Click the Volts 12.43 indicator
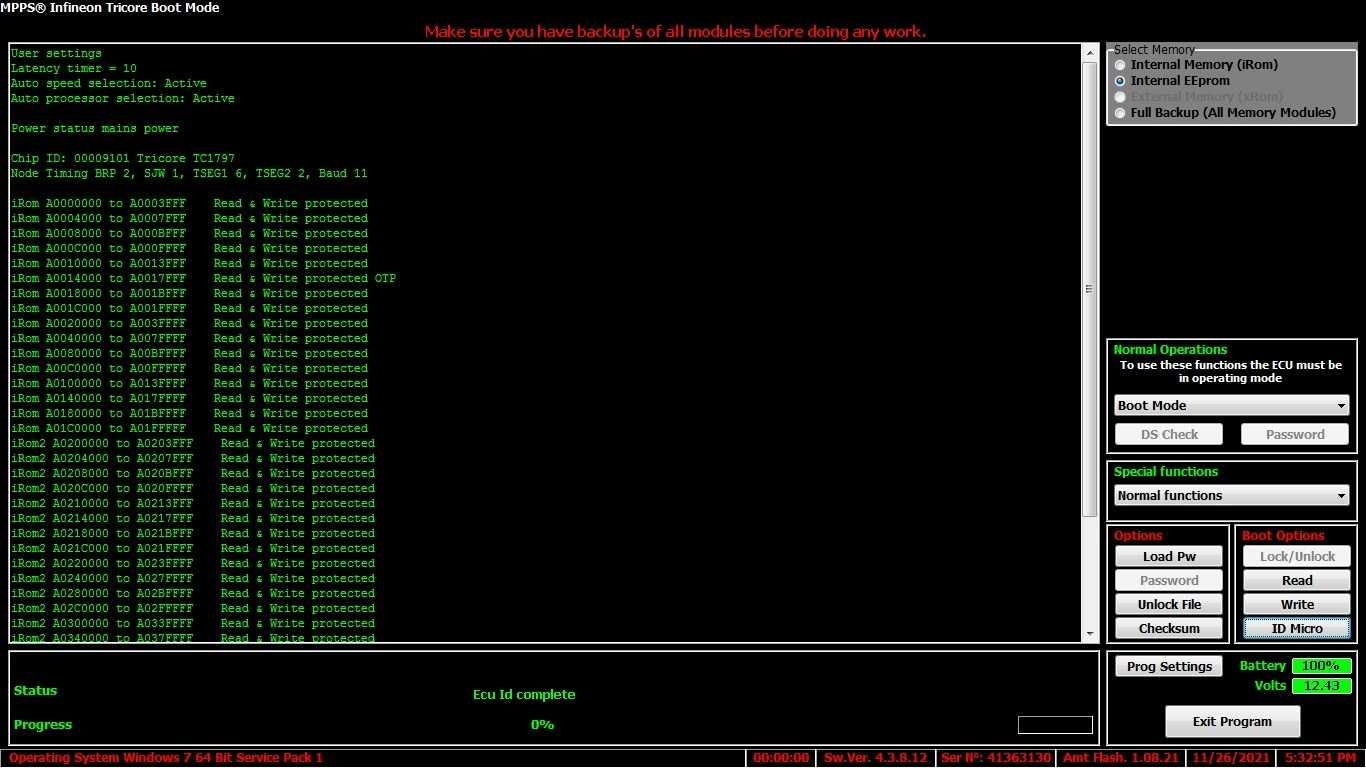1366x768 pixels. pyautogui.click(x=1321, y=686)
